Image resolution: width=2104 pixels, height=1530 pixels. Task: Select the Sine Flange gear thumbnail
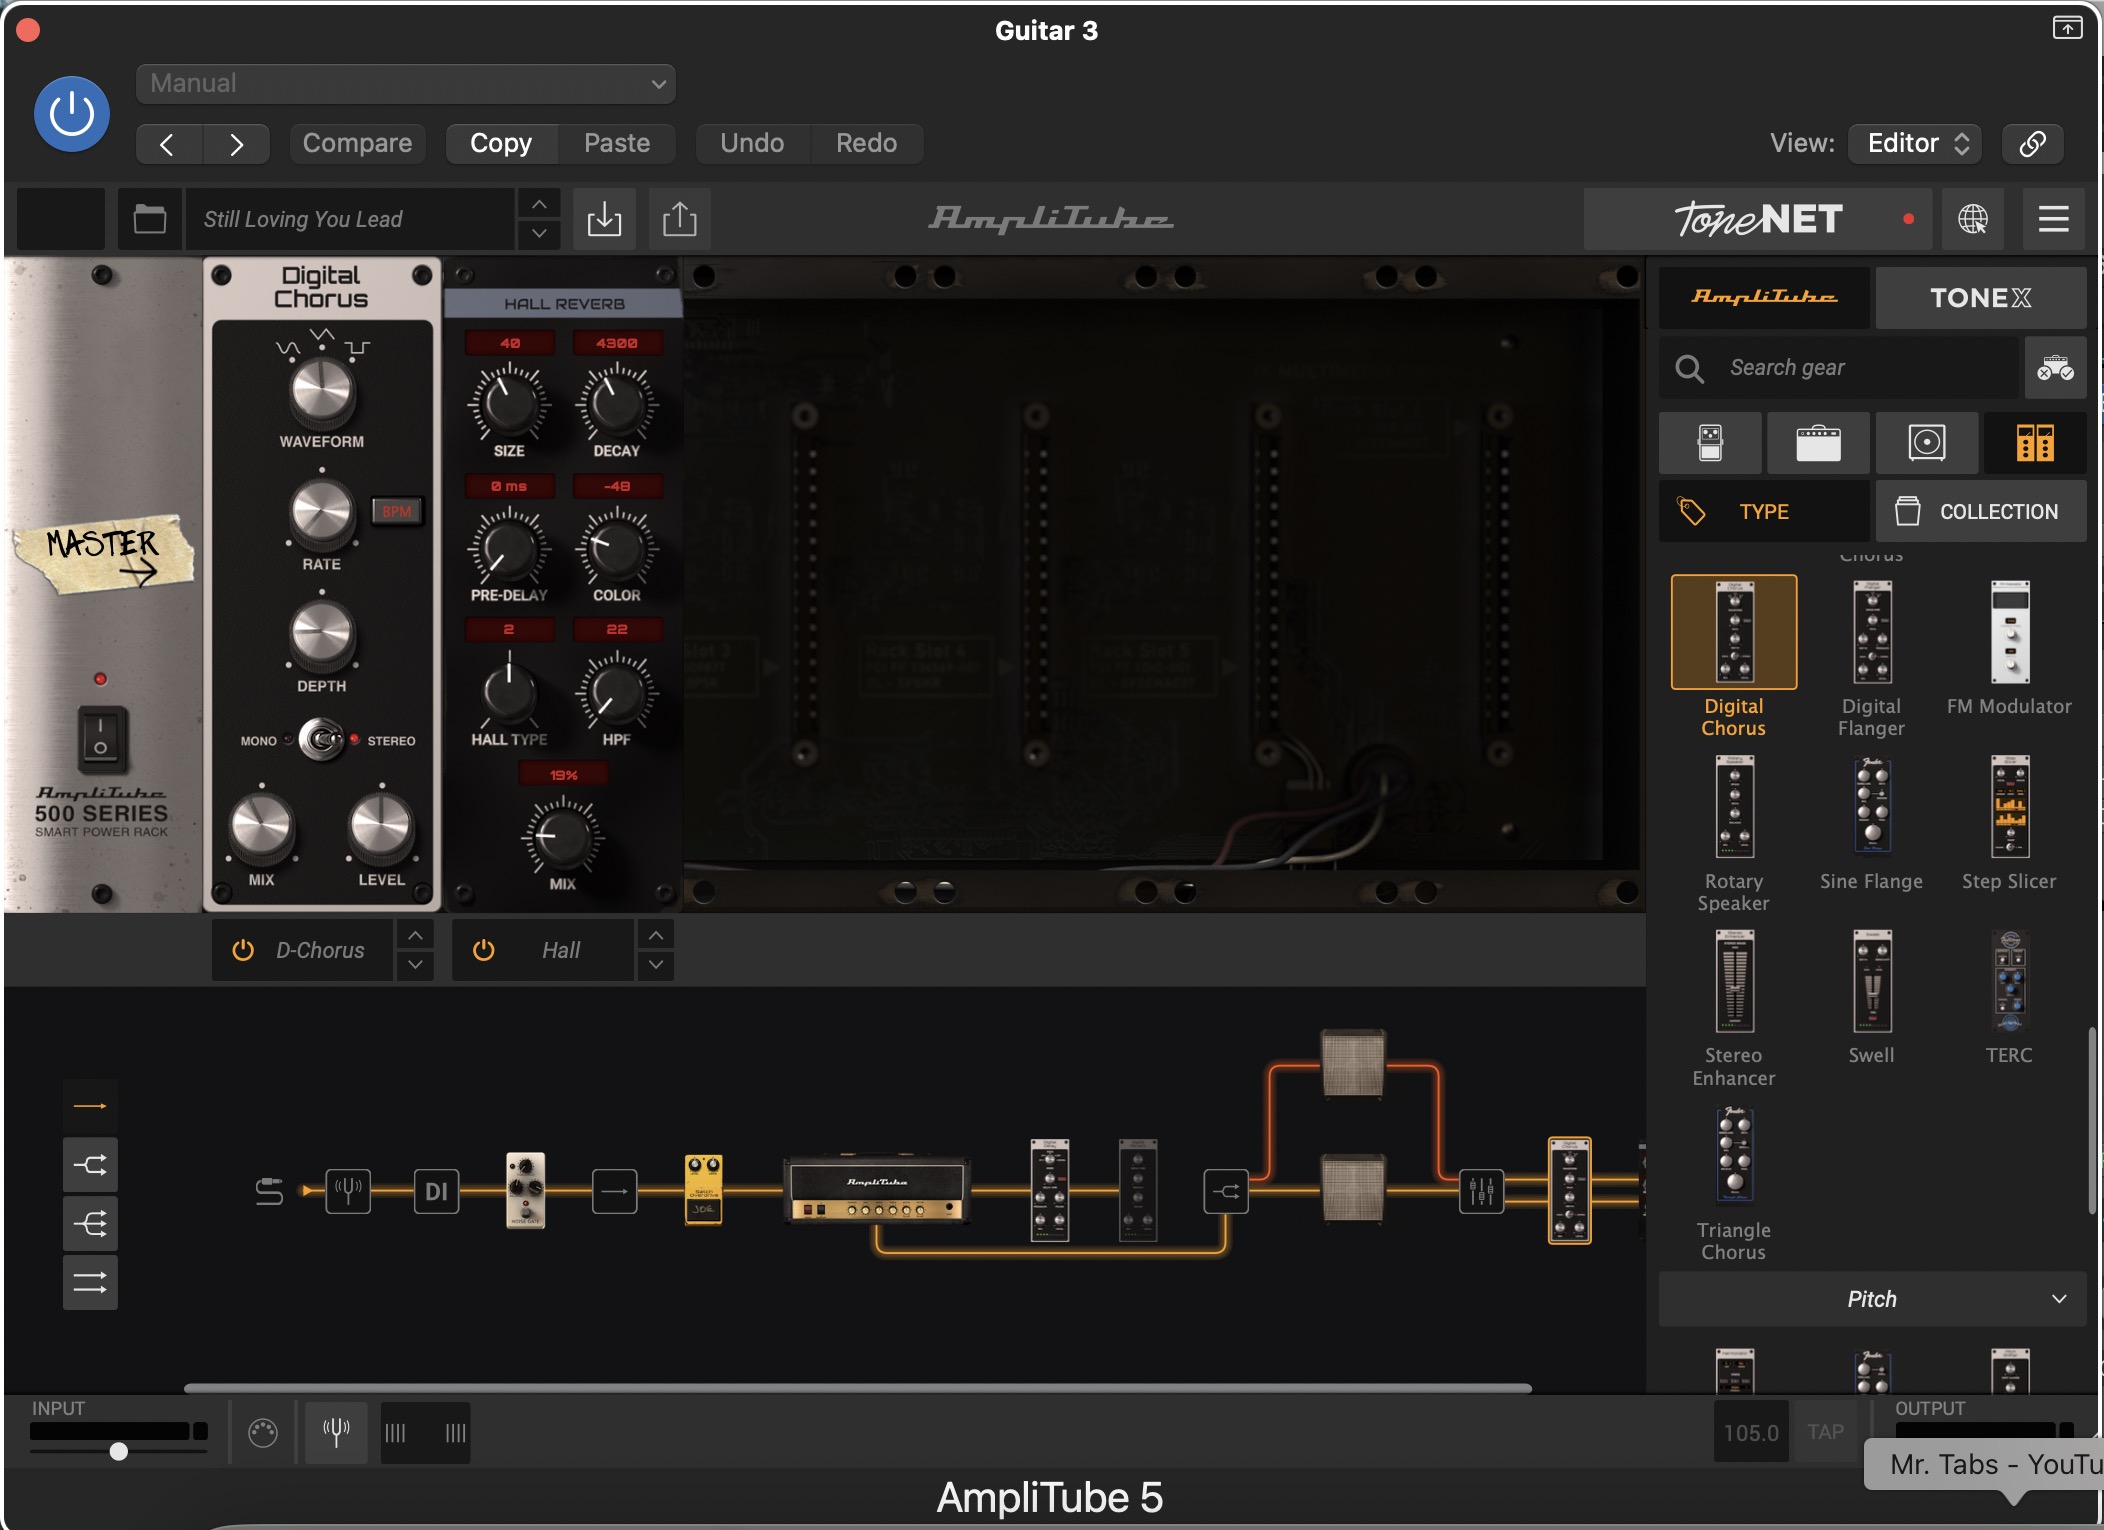[1872, 806]
